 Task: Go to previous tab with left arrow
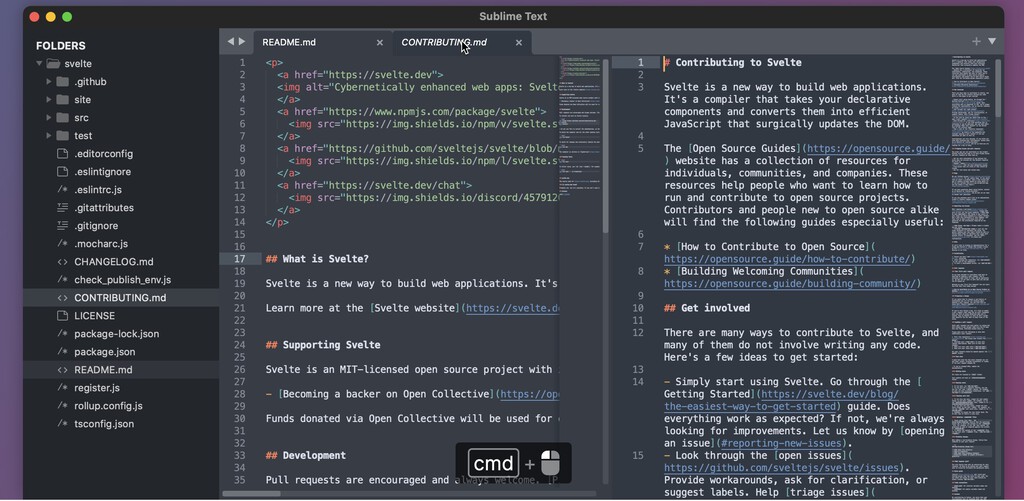point(231,42)
